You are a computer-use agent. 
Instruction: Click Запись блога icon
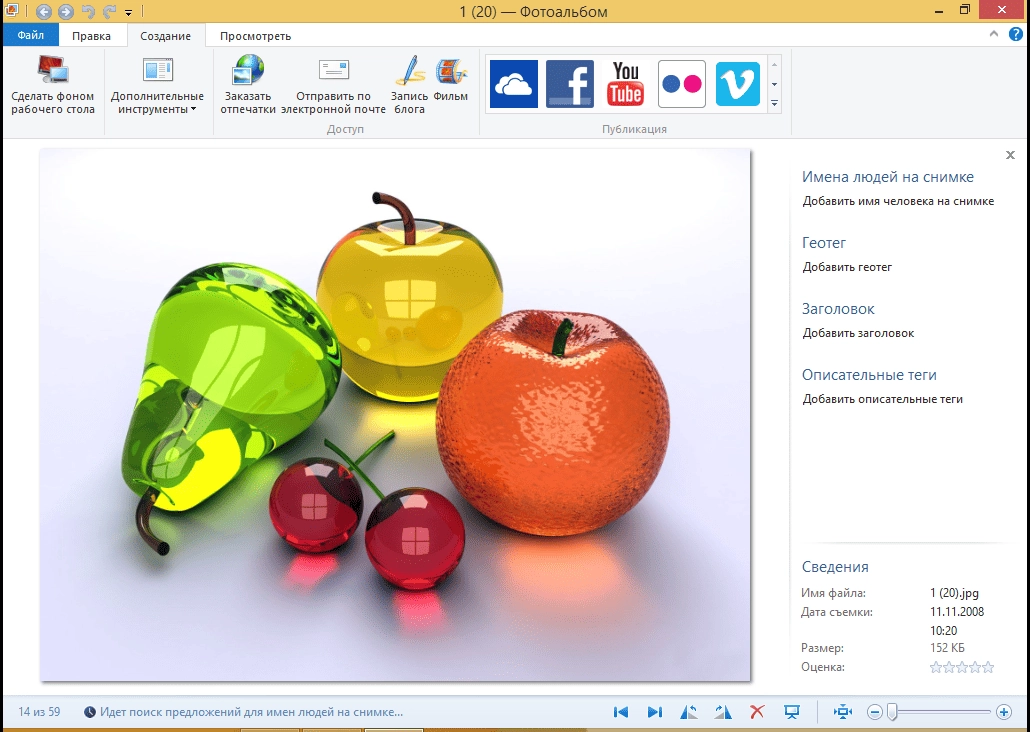(x=410, y=70)
